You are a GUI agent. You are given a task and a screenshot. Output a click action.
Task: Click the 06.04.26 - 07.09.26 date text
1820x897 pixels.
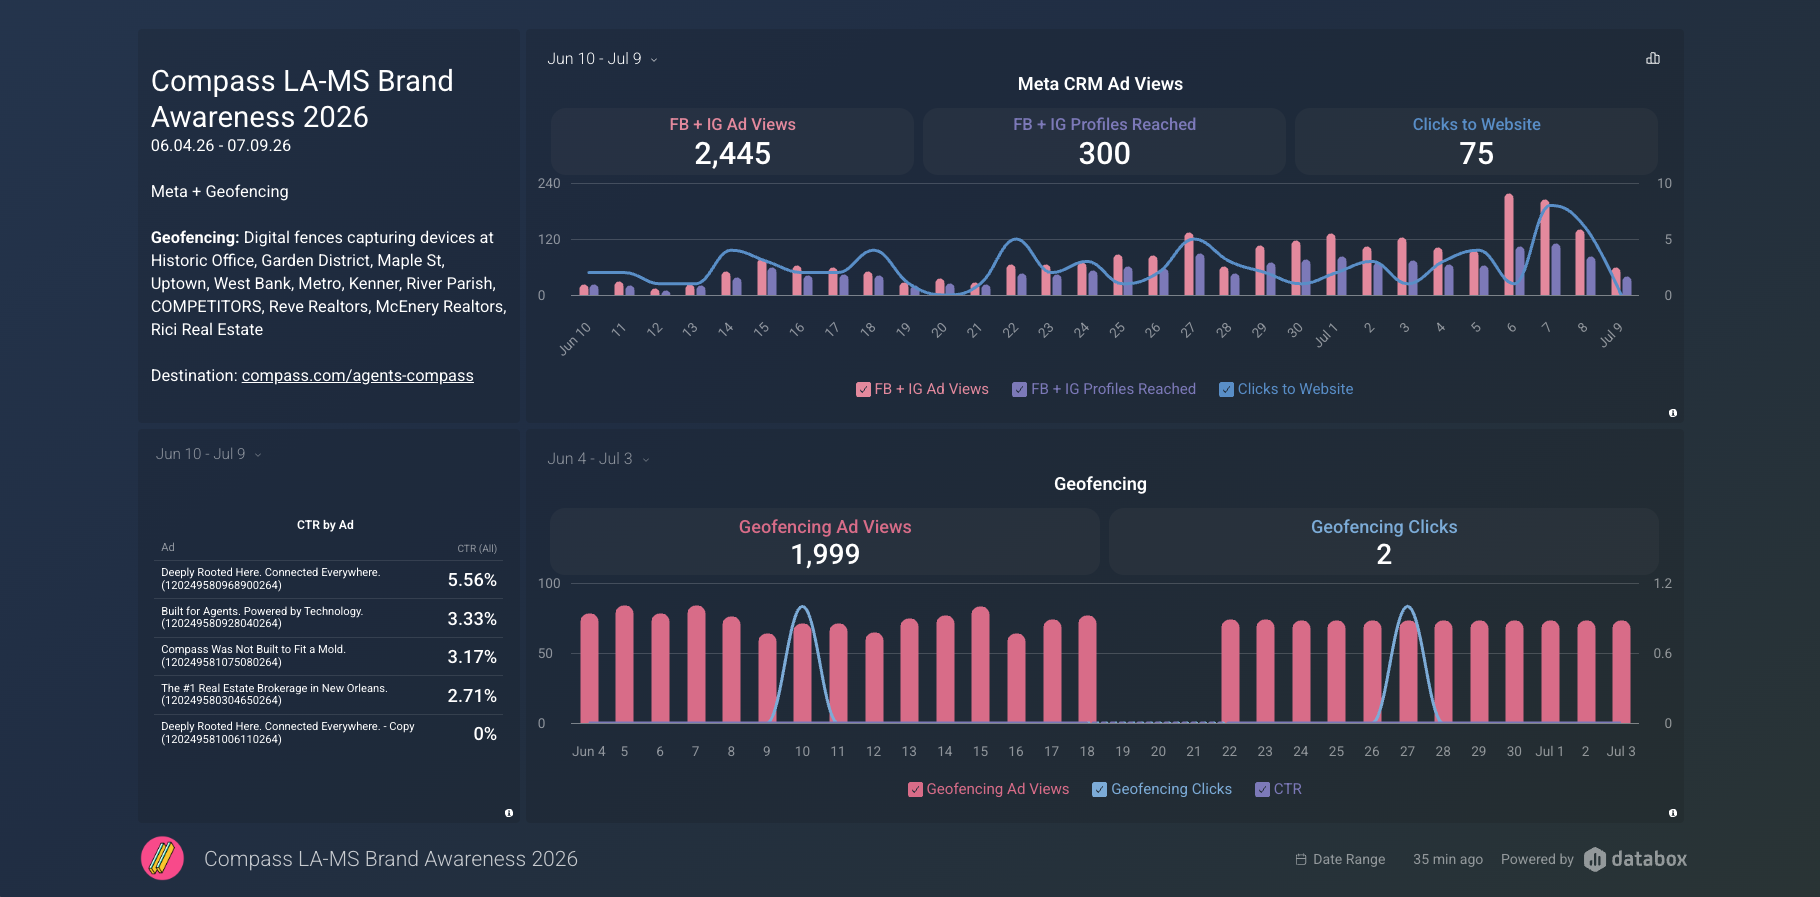[221, 146]
